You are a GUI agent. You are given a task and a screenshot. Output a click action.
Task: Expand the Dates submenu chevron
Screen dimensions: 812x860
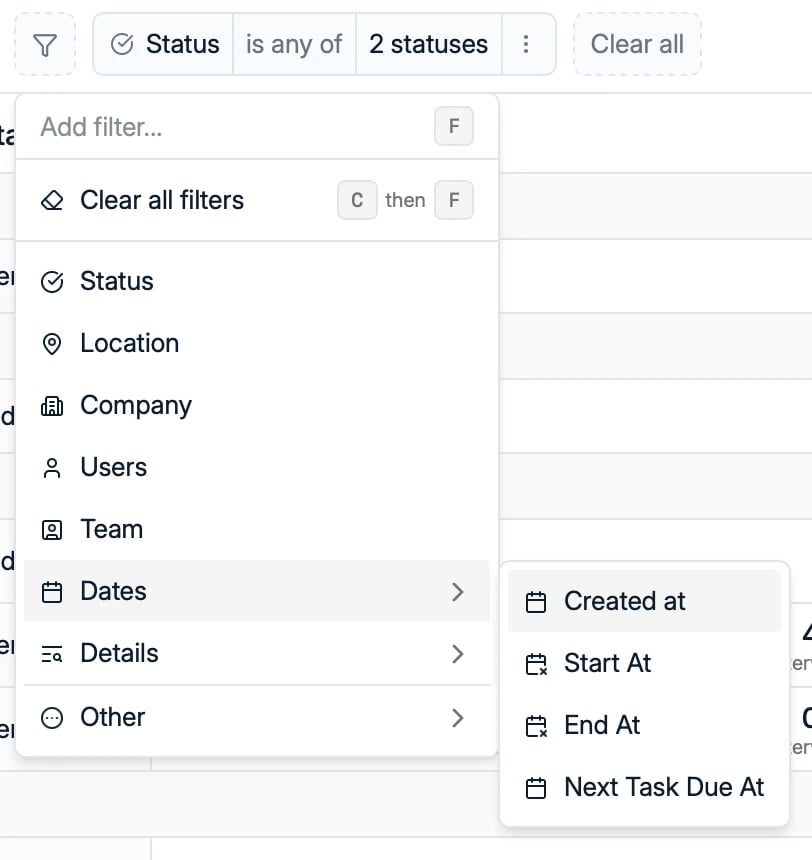[458, 592]
